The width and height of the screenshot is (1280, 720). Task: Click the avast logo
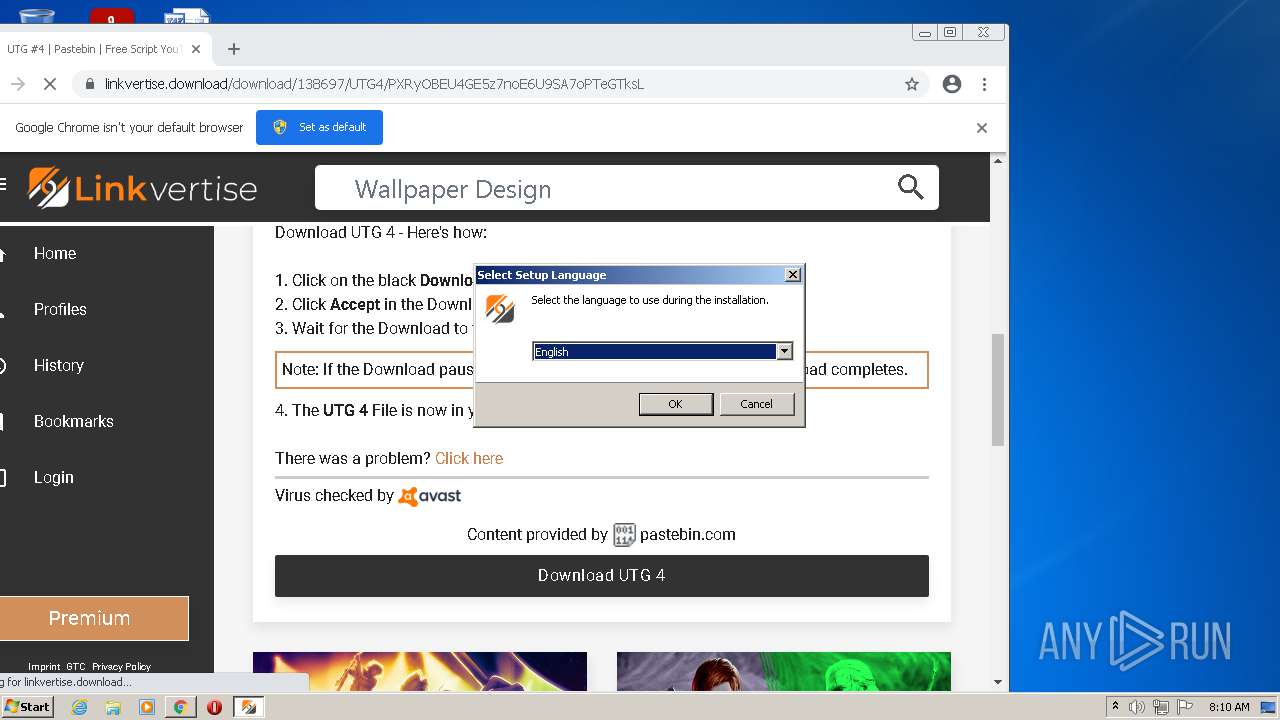click(x=430, y=496)
